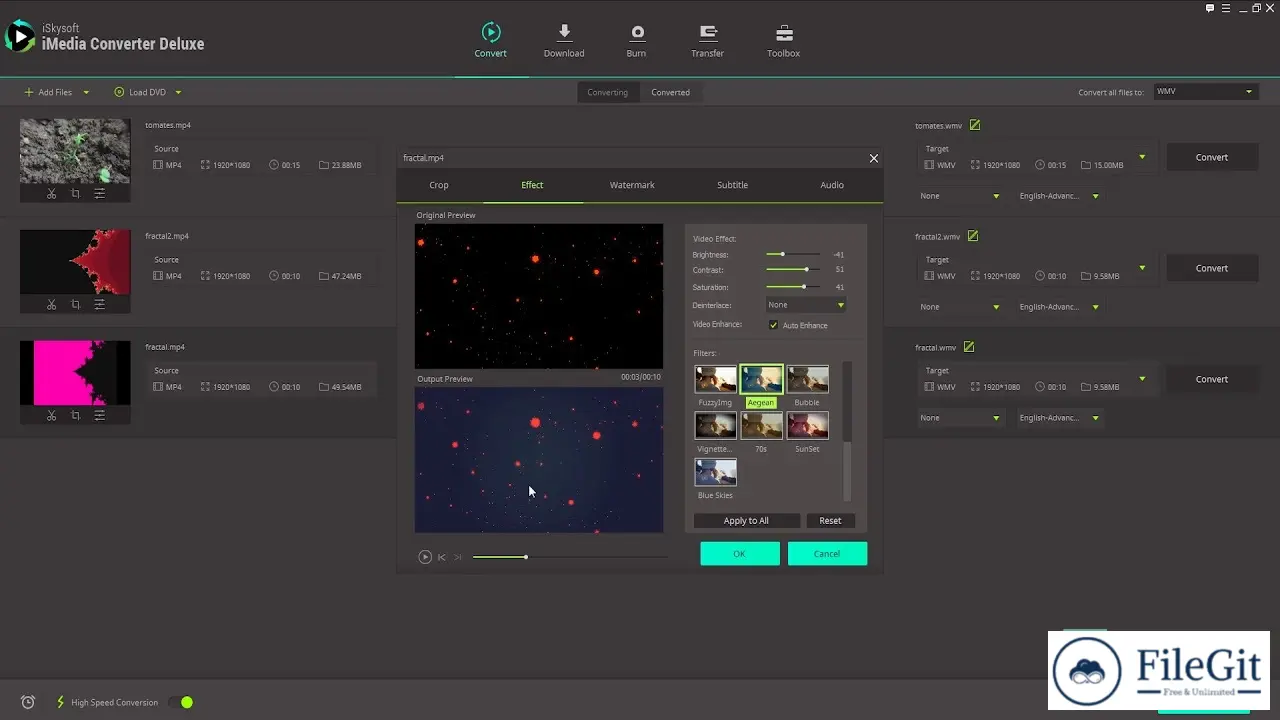The image size is (1280, 720).
Task: Switch to the Crop tab
Action: [439, 185]
